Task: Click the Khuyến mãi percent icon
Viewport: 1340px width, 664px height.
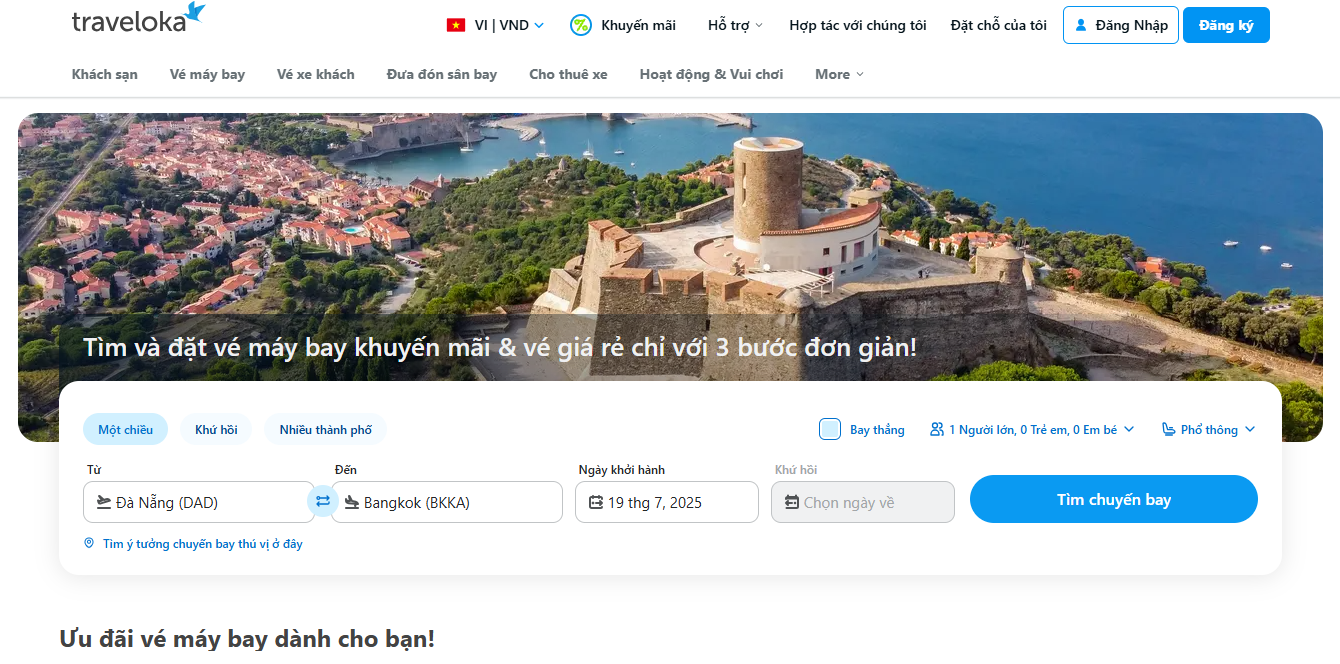Action: 581,25
